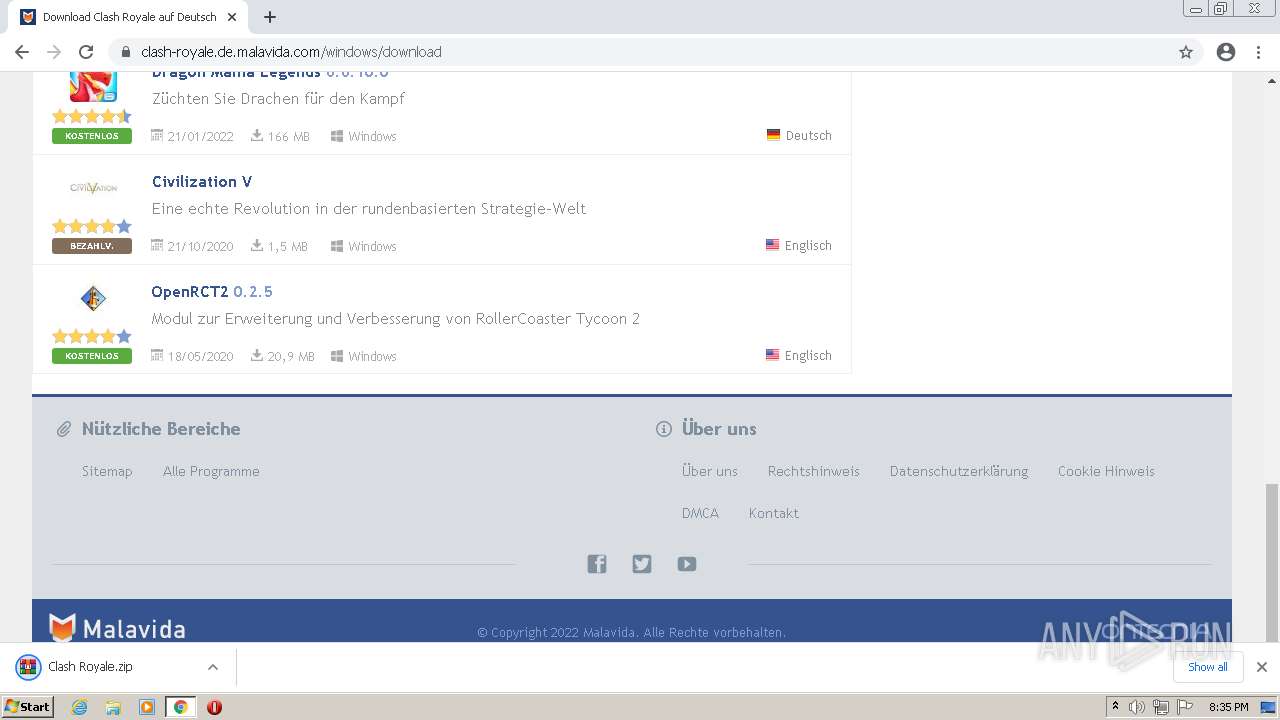Open the Cookie Hinweis link
This screenshot has height=720, width=1280.
click(1106, 471)
